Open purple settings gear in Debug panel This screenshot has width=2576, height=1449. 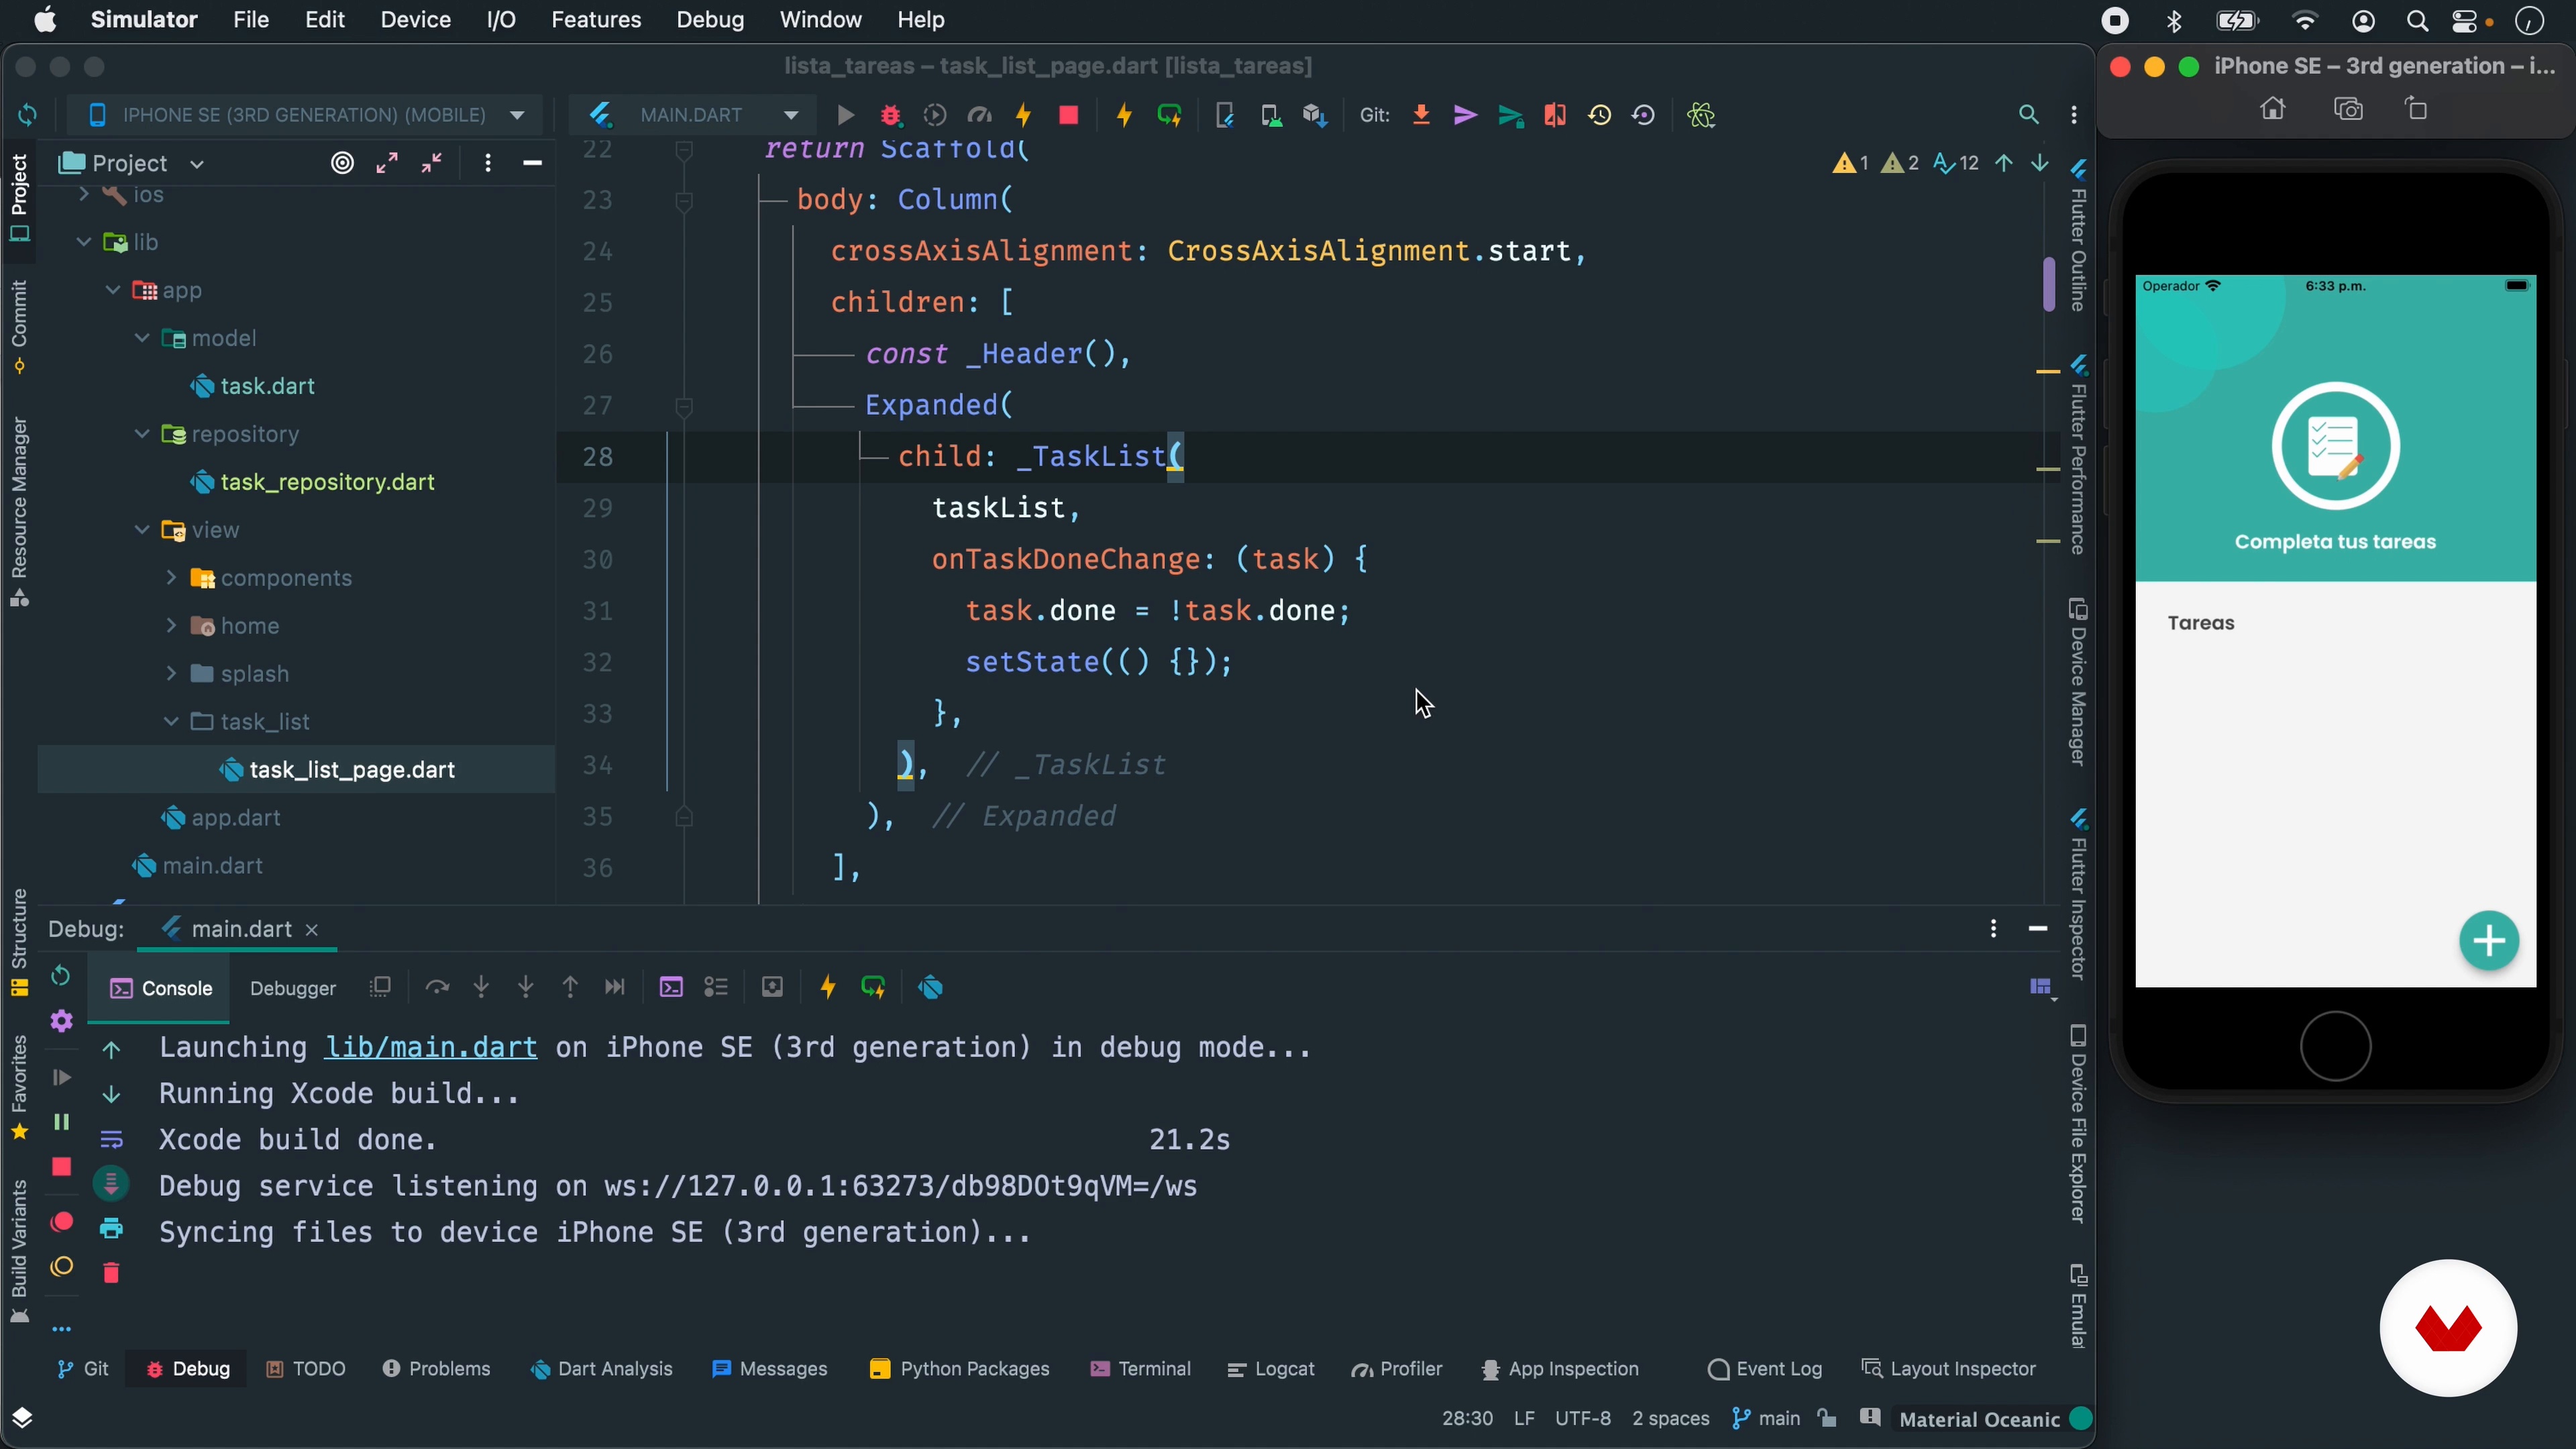coord(61,1021)
